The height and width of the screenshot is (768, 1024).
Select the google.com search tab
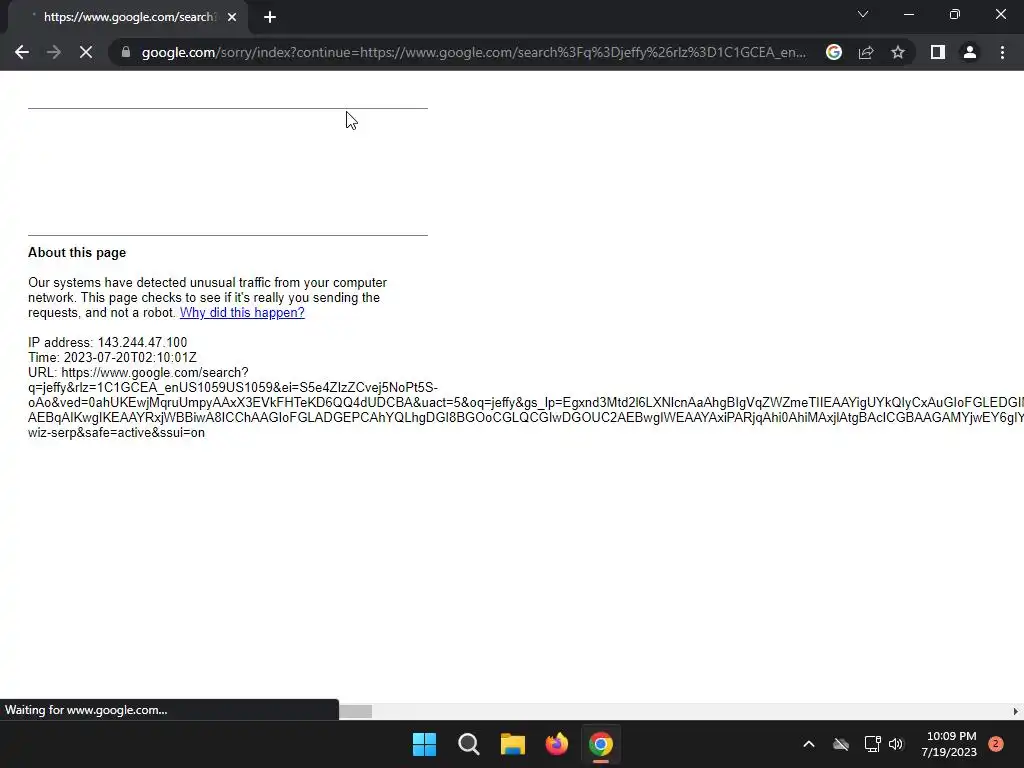click(x=128, y=17)
